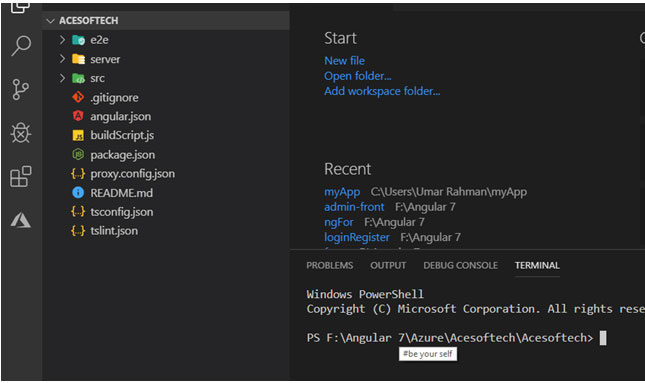Click the README.md info icon
Viewport: 645px width, 383px height.
(78, 193)
